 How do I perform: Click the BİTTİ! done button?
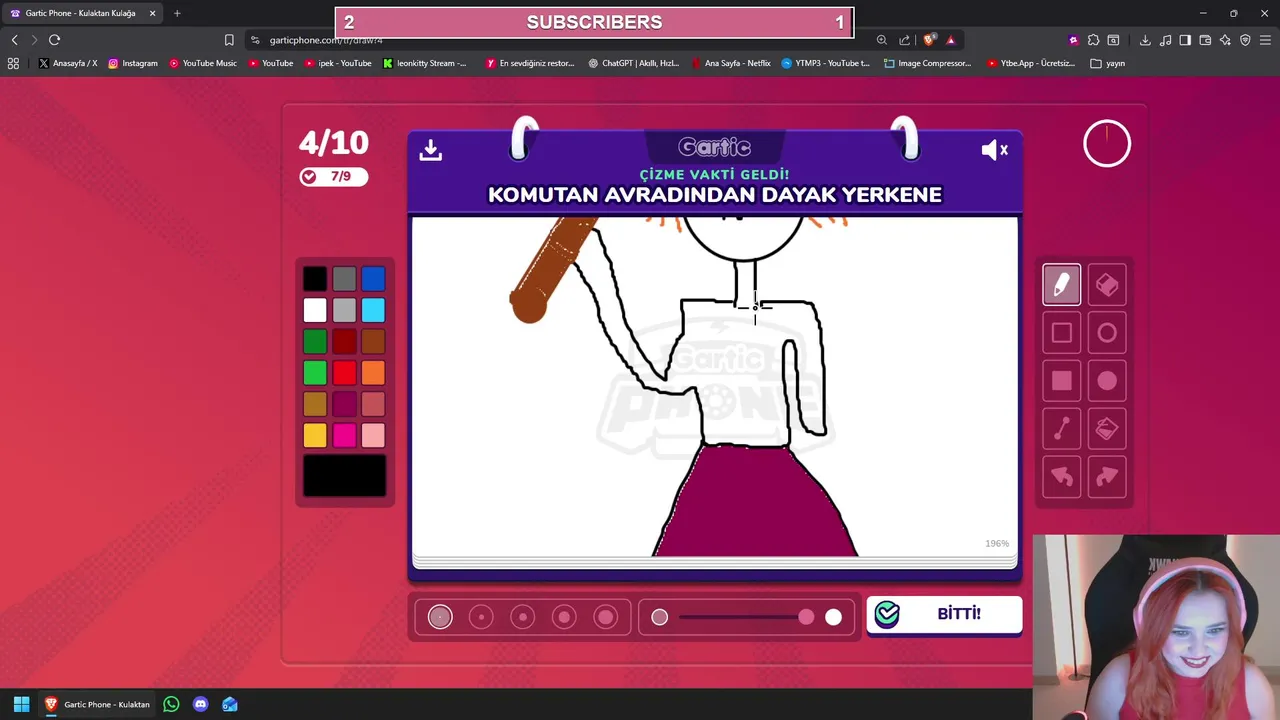tap(944, 614)
